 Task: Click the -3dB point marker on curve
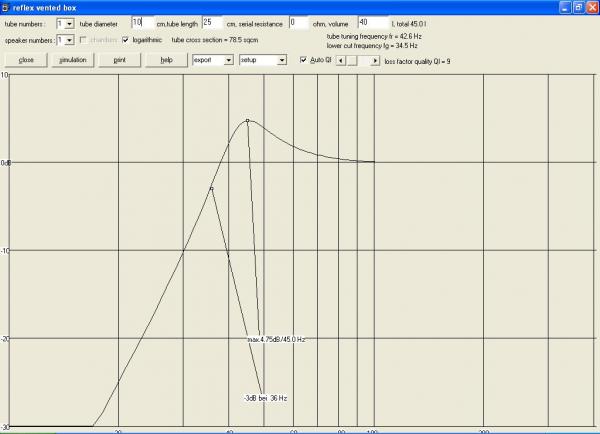(211, 188)
